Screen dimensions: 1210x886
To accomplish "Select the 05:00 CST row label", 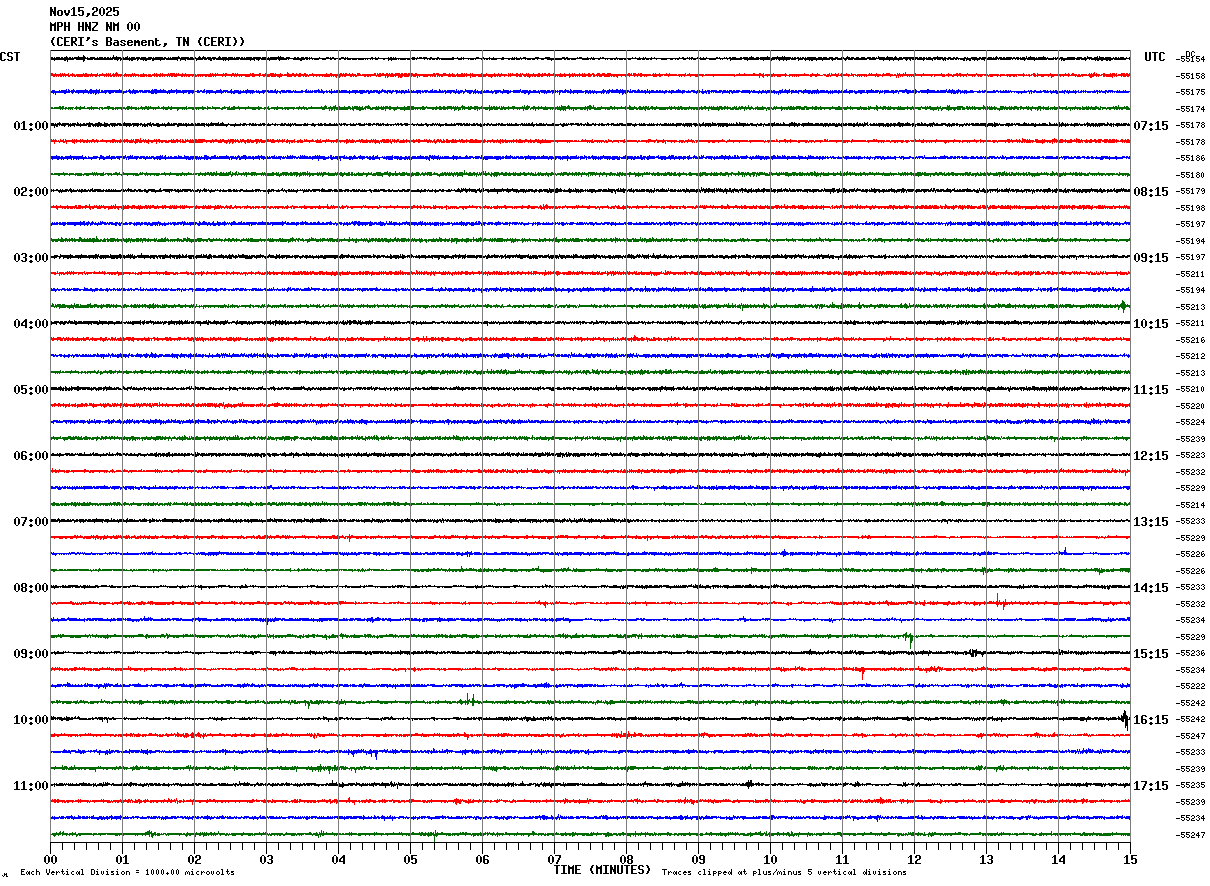I will 30,390.
